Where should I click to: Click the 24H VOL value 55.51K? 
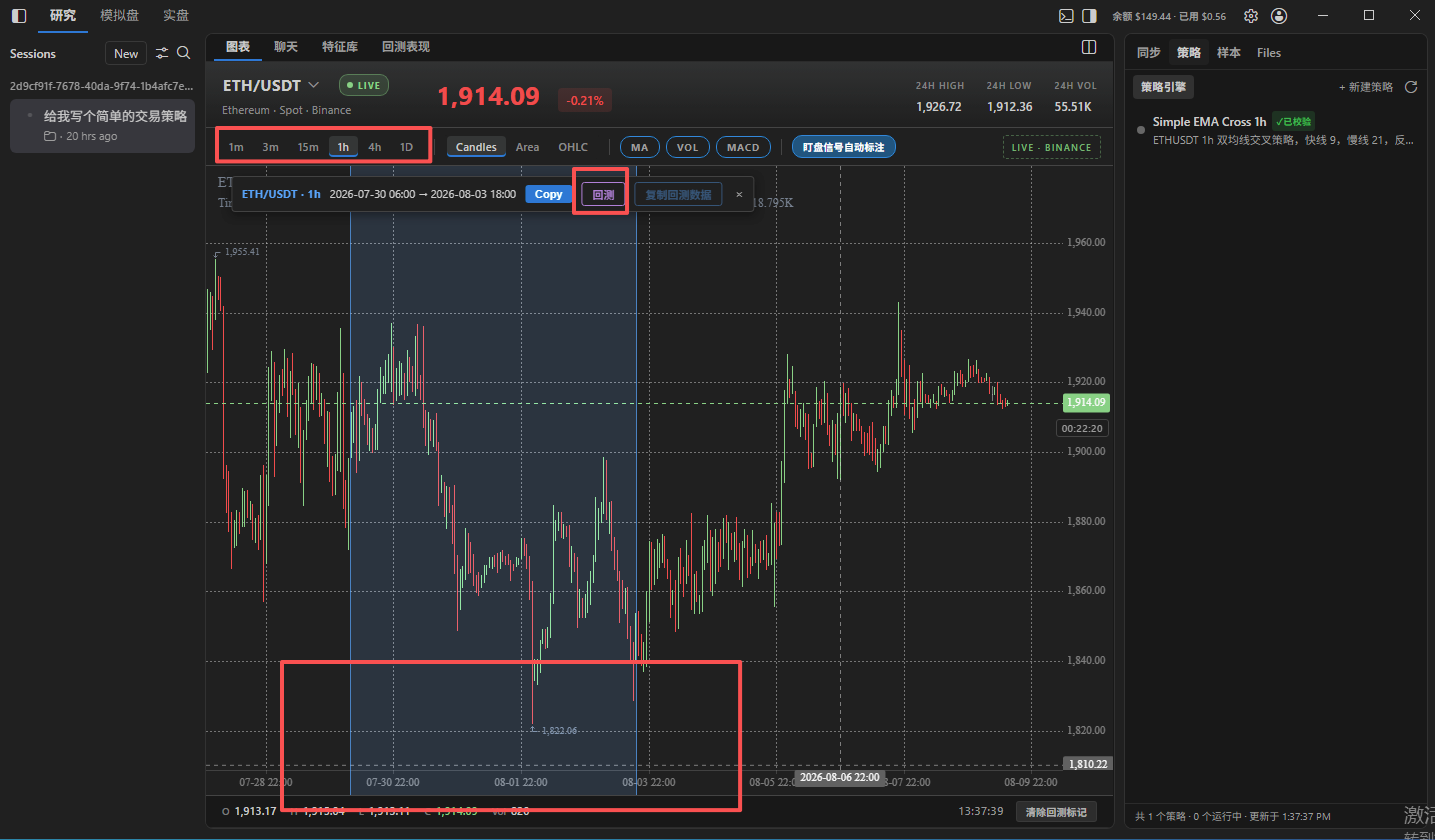point(1072,106)
